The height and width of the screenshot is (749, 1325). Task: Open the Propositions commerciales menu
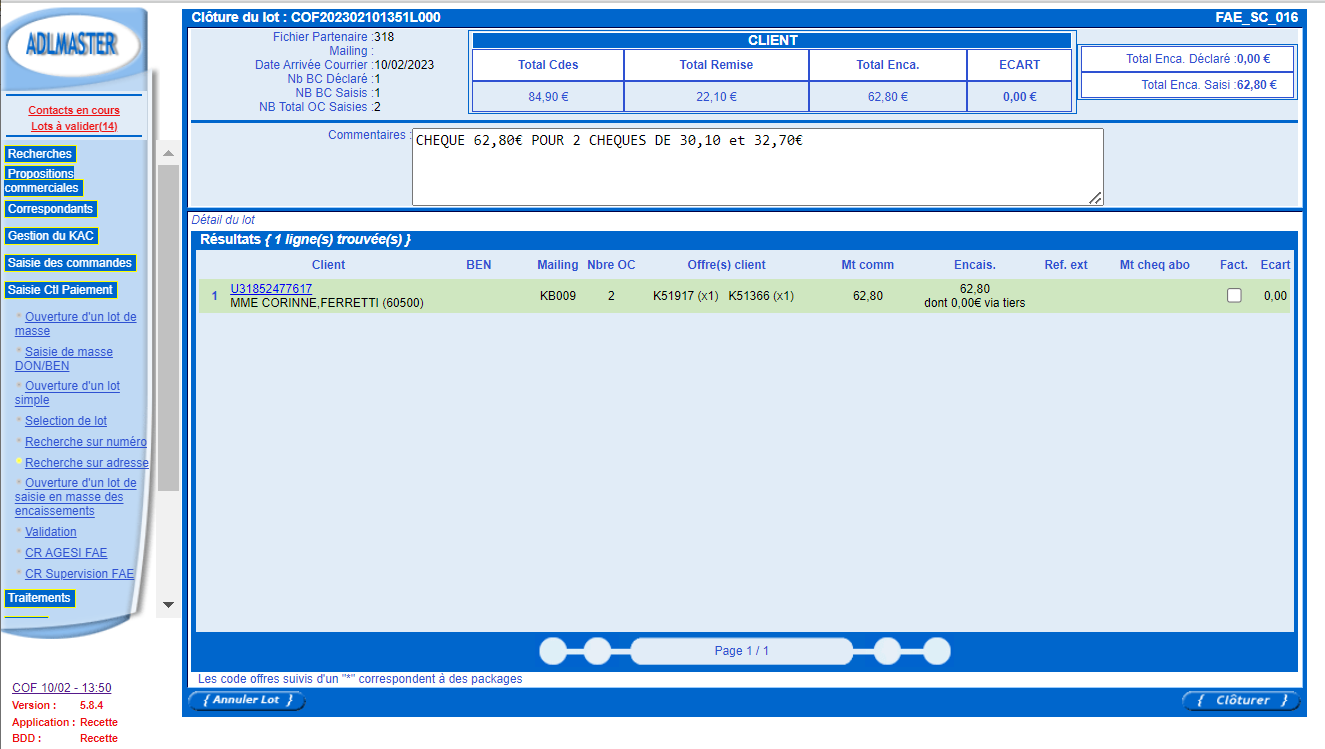tap(42, 181)
